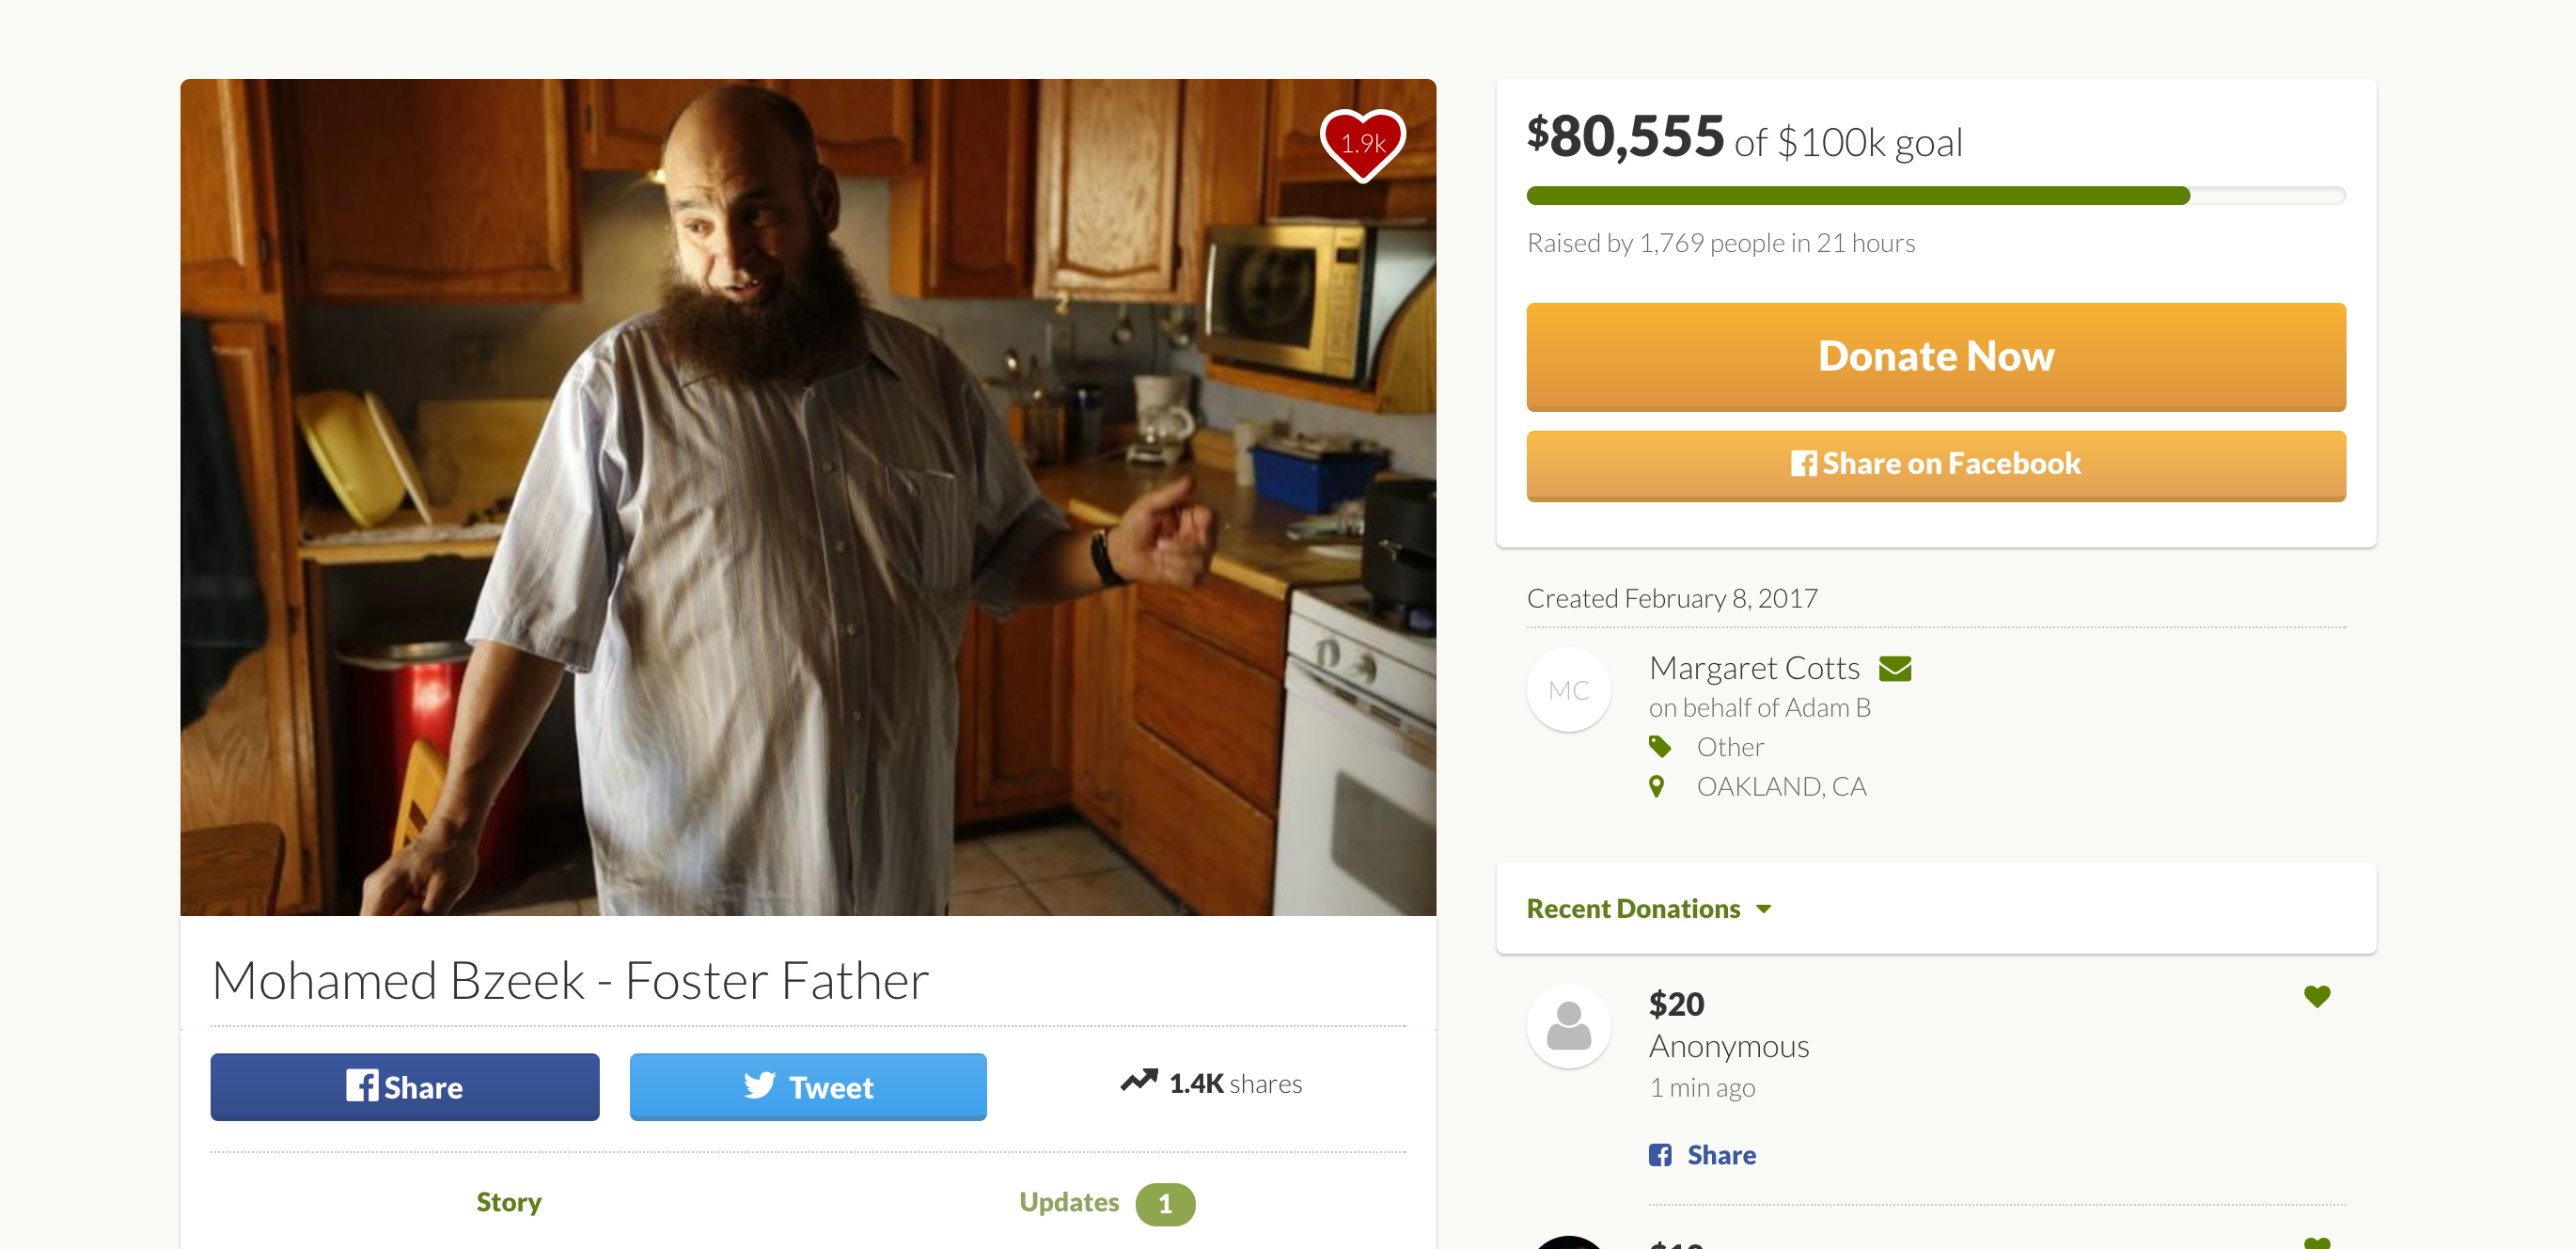Click the Tweet button
Screen dimensions: 2576x1249
[807, 1086]
